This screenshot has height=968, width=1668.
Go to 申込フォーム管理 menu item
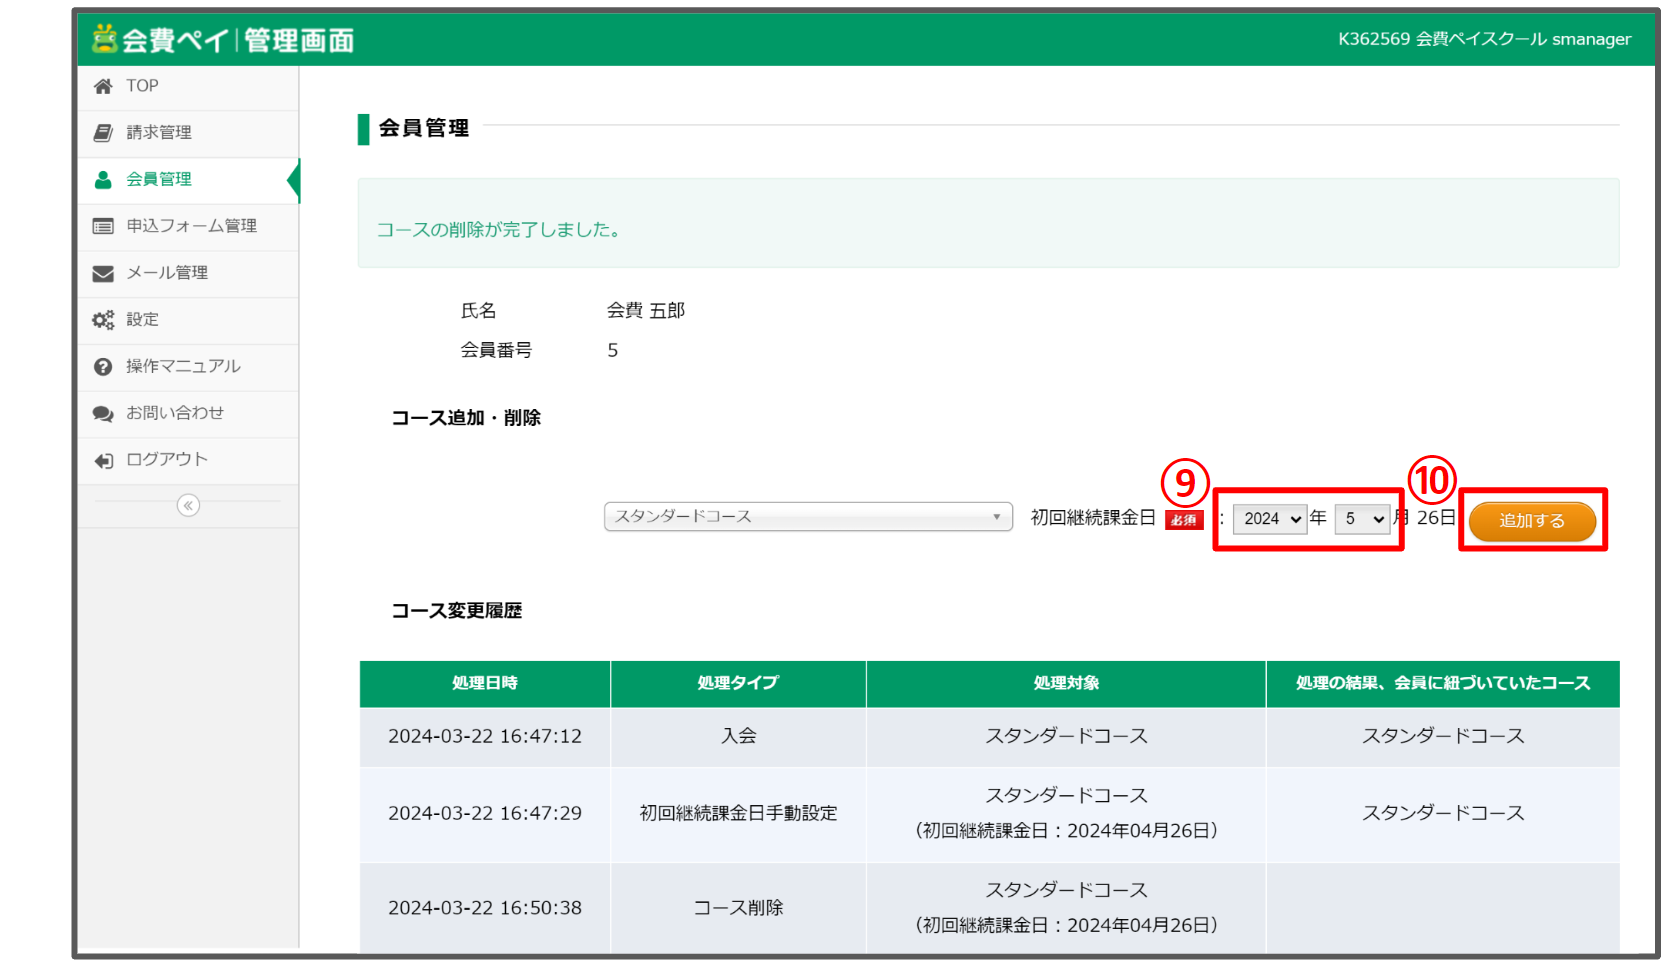click(x=191, y=226)
